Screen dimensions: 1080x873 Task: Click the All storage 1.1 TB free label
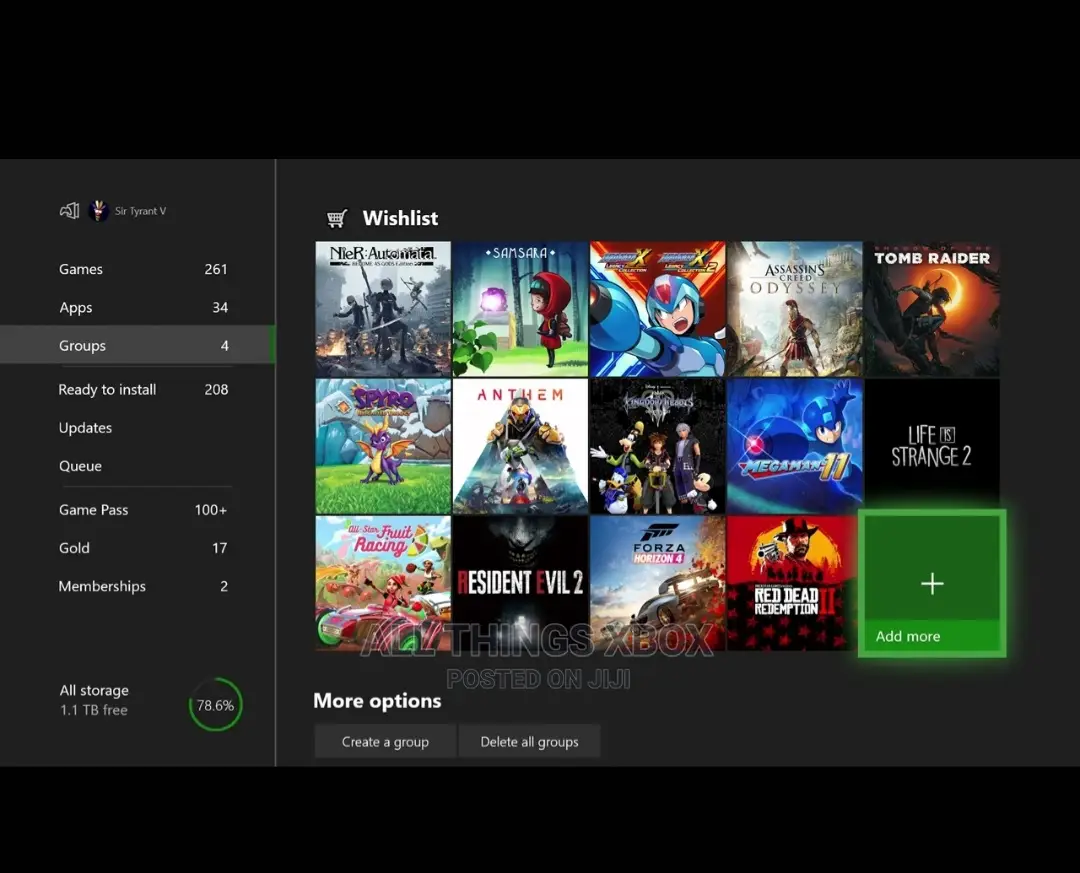click(x=94, y=700)
